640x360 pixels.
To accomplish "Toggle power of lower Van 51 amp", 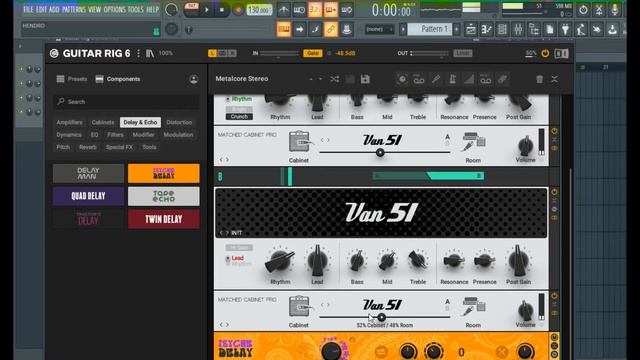I will (x=554, y=192).
